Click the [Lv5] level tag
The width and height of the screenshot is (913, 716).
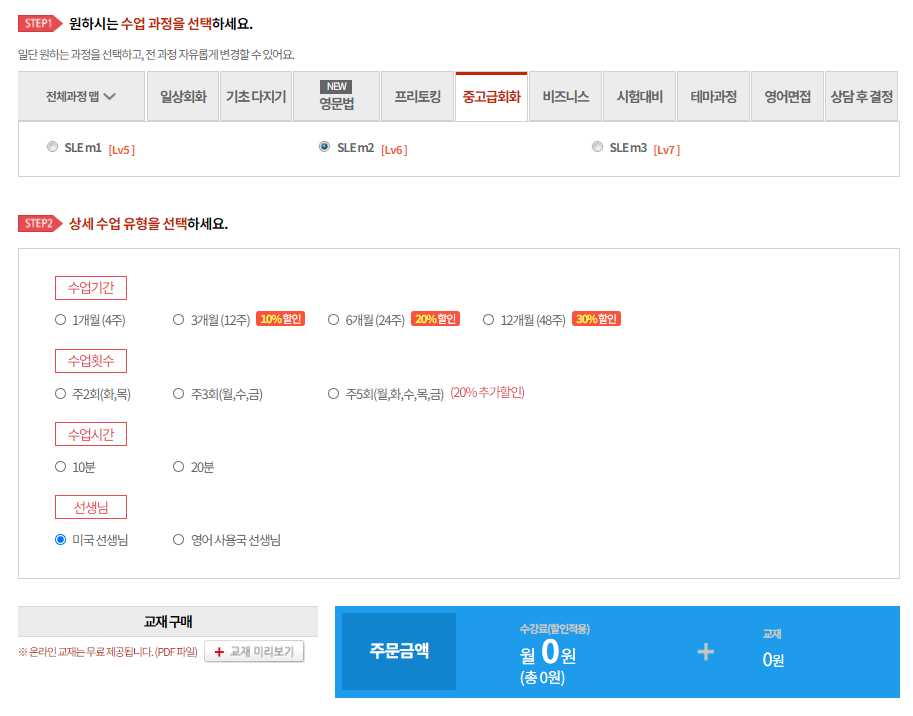click(122, 150)
